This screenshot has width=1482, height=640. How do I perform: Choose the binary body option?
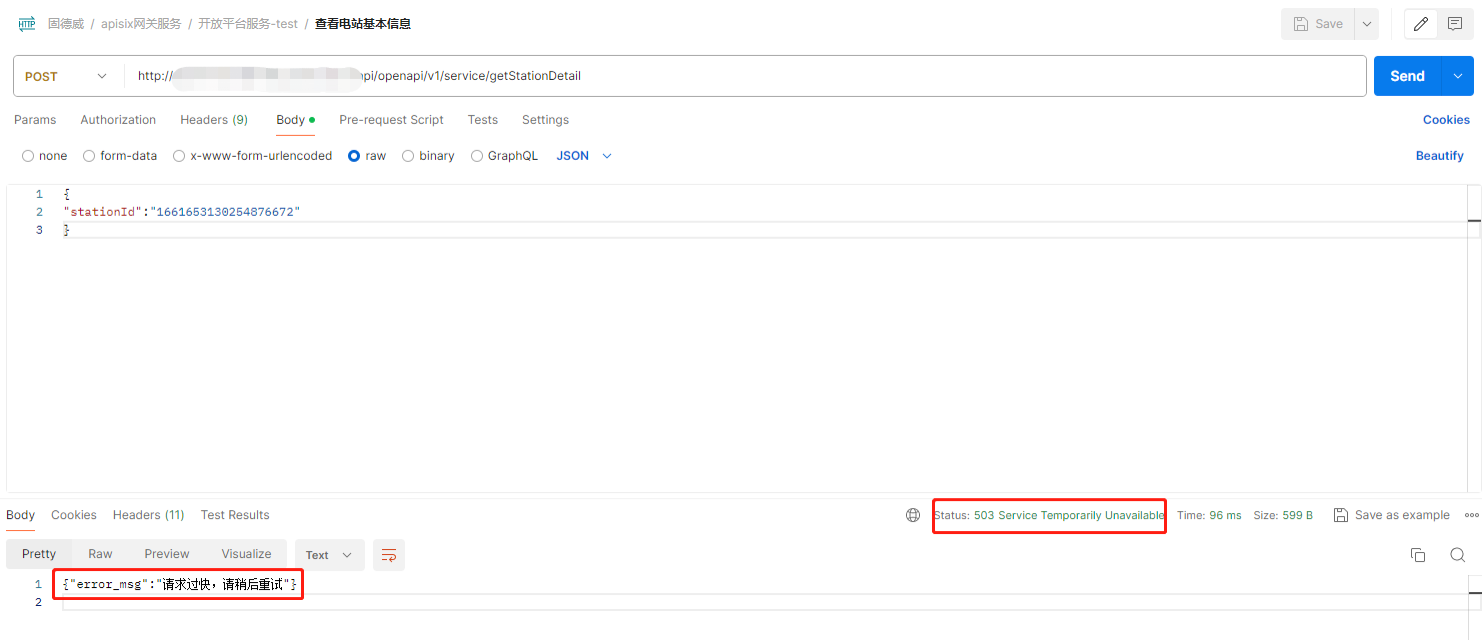tap(408, 156)
